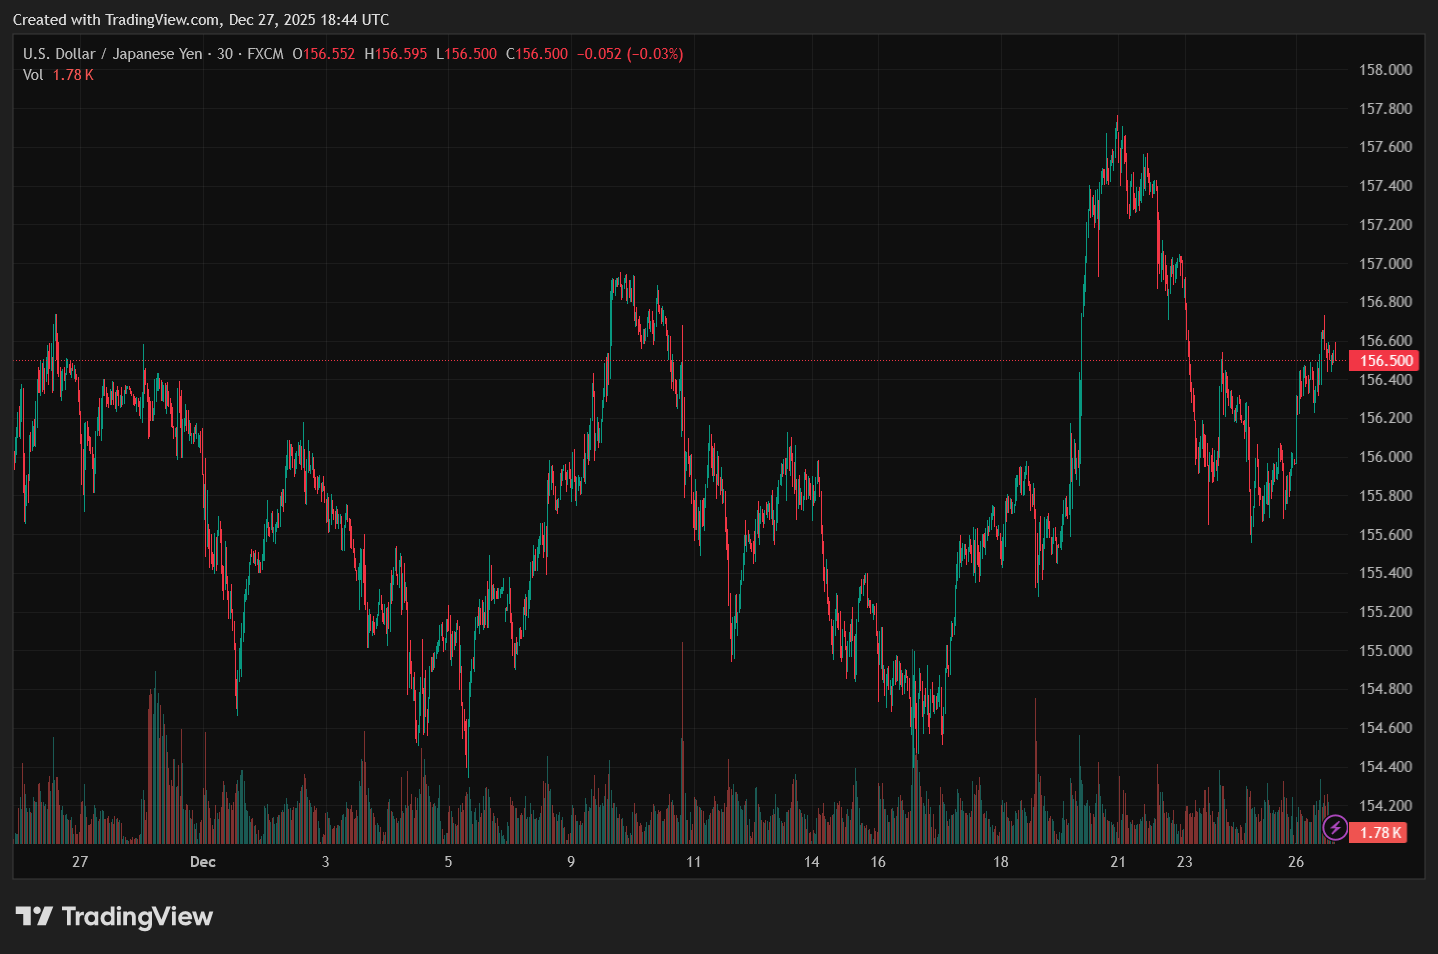The width and height of the screenshot is (1438, 954).
Task: Click the open value O156.552 in legend
Action: coord(324,54)
